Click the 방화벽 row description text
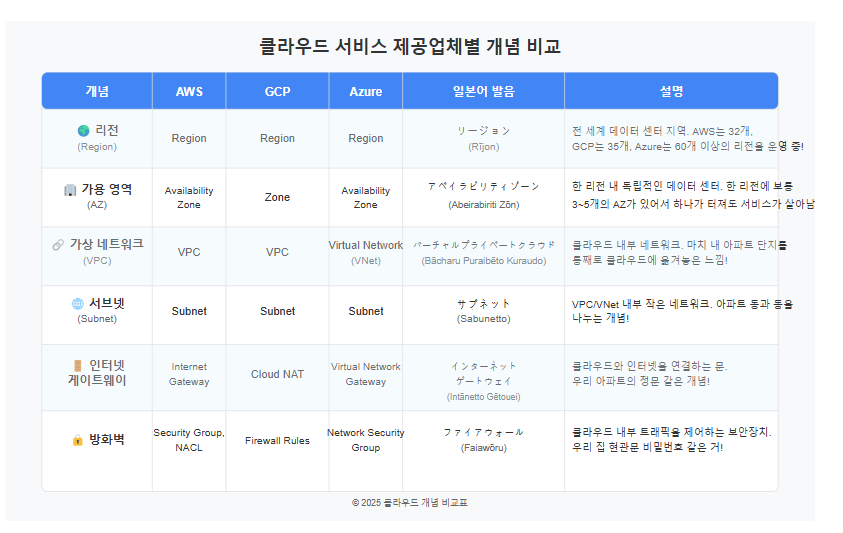 tap(671, 439)
